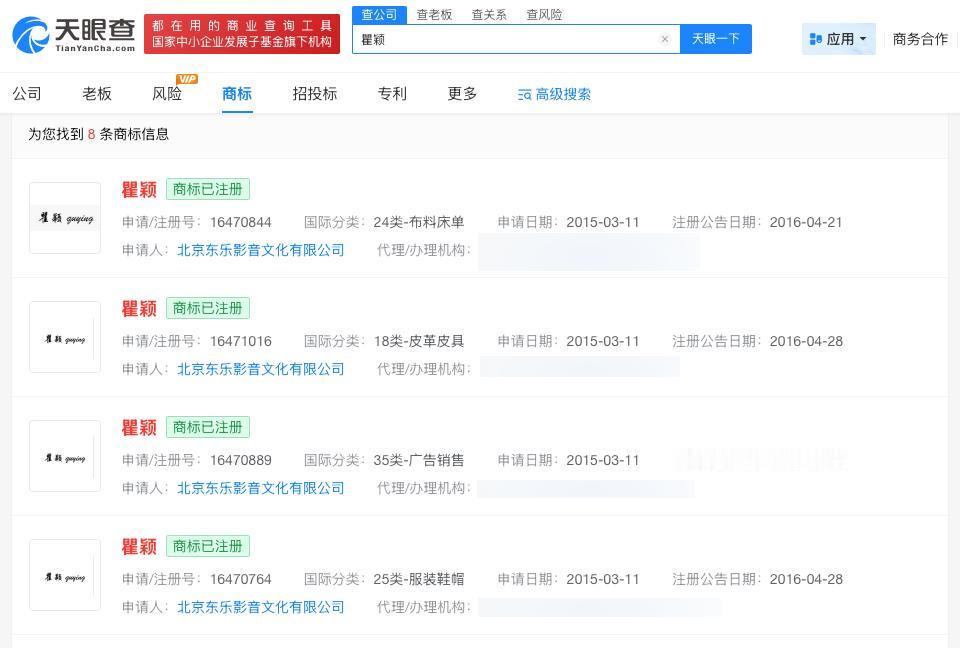Click the red promotional banner
Screen dimensions: 960x648
[242, 34]
